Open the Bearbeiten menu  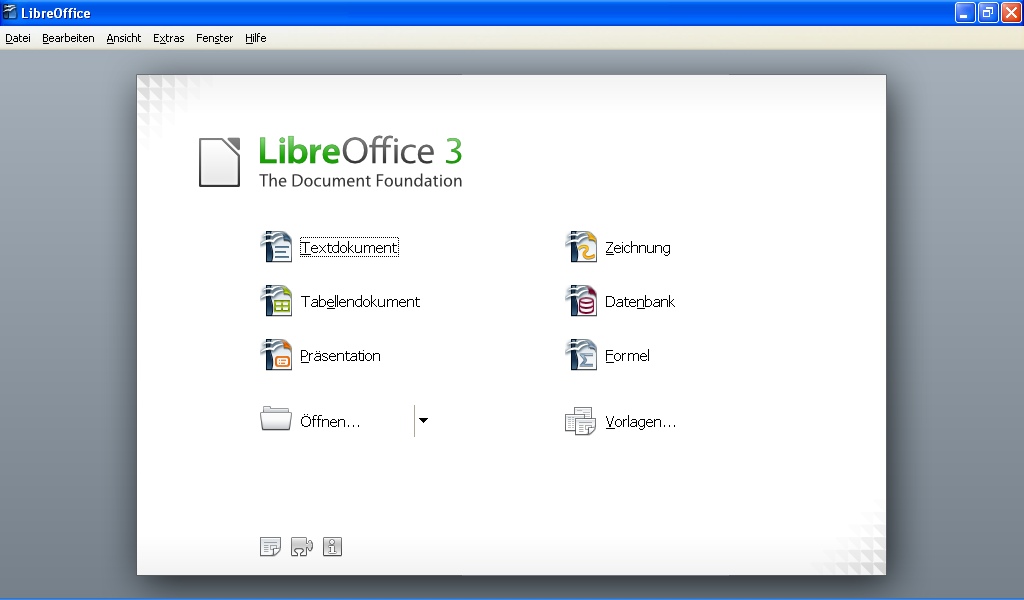[67, 38]
